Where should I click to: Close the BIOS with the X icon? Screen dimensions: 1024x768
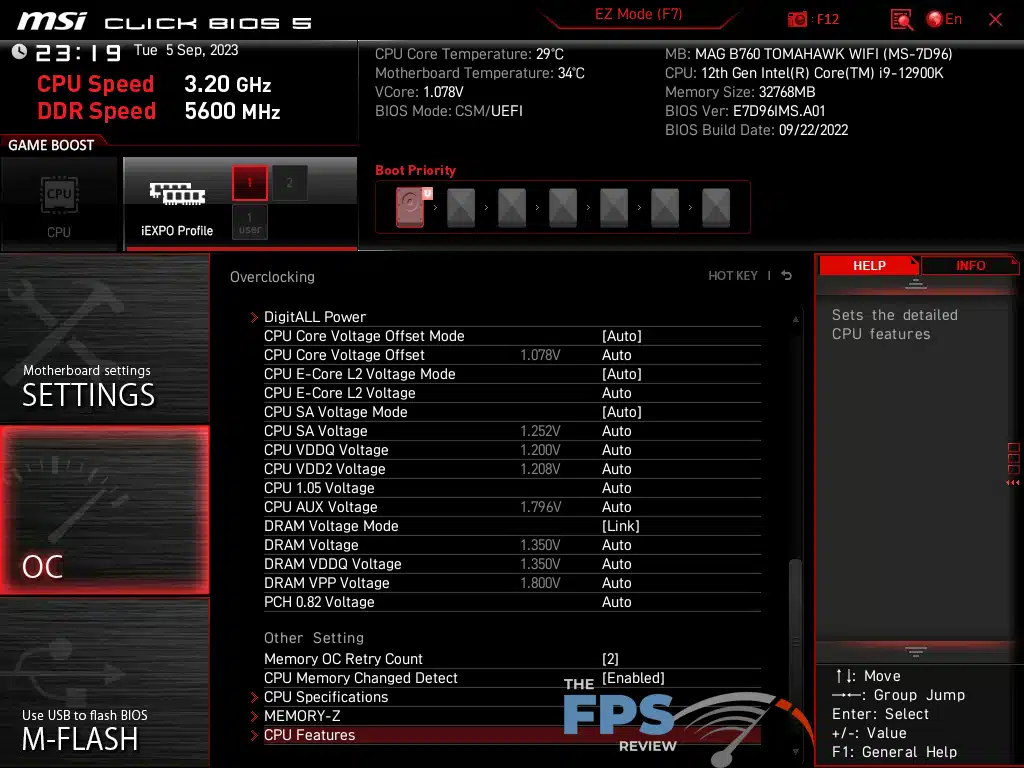(995, 20)
